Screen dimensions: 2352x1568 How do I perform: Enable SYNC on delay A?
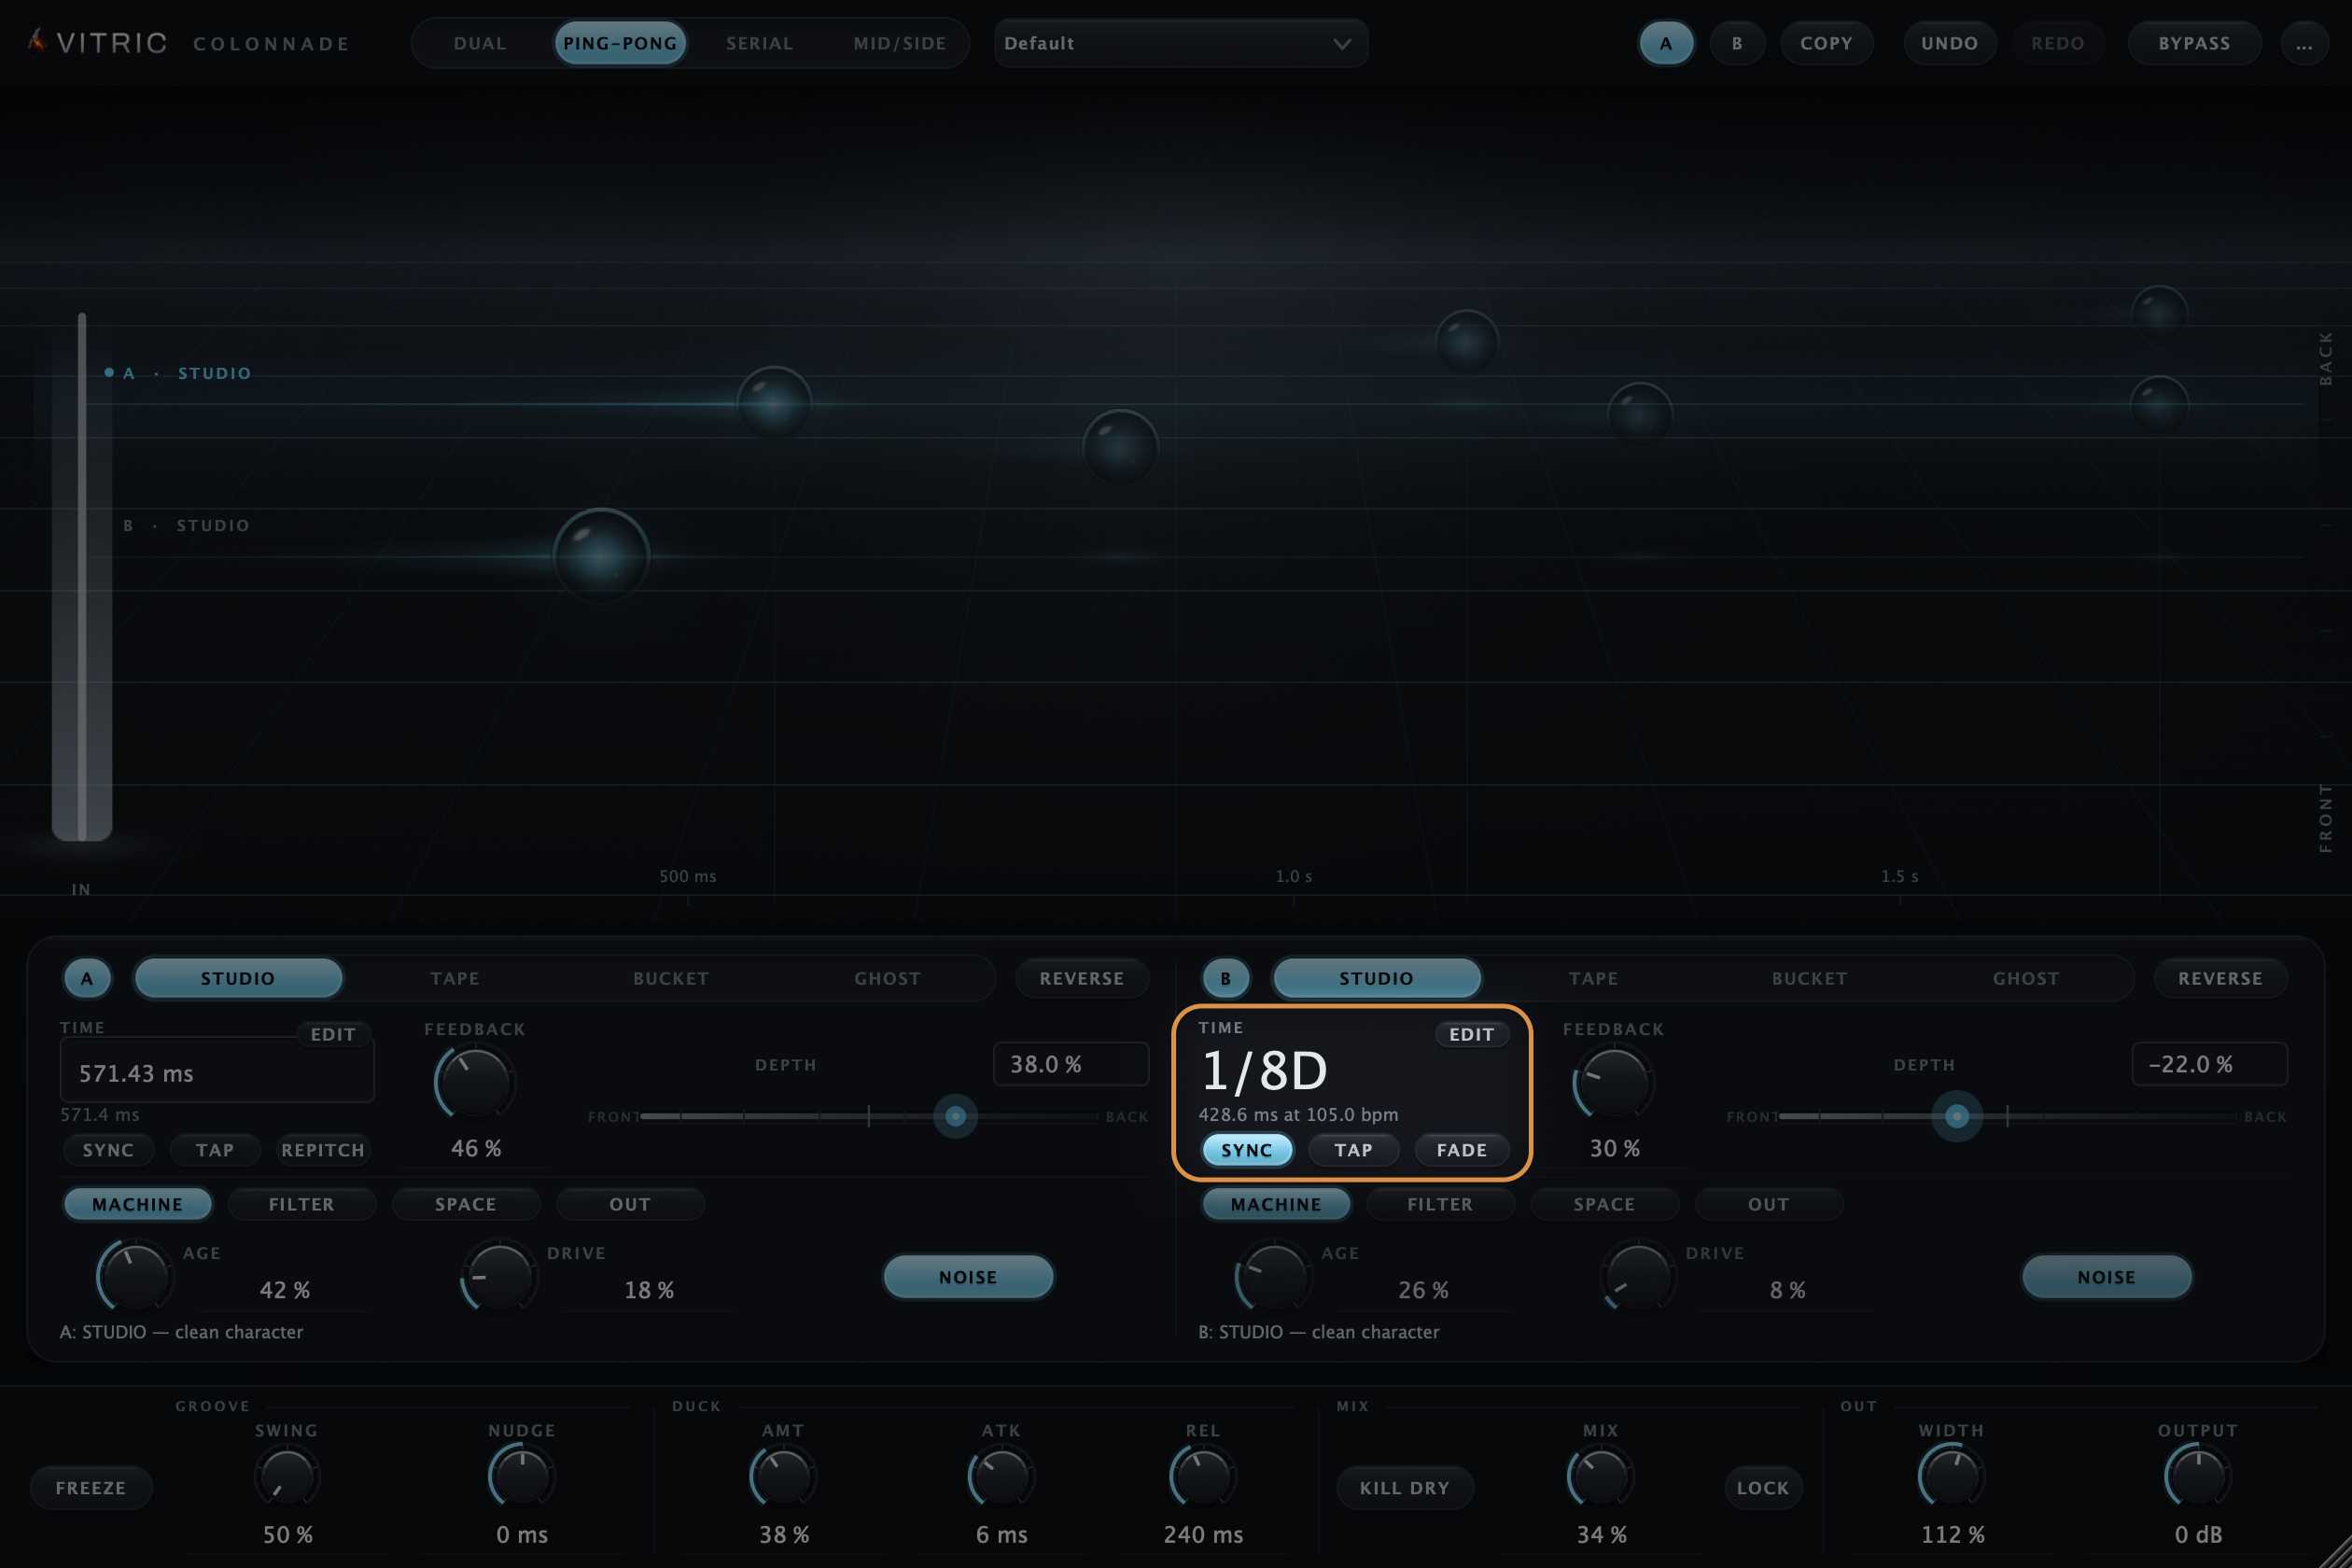[108, 1150]
